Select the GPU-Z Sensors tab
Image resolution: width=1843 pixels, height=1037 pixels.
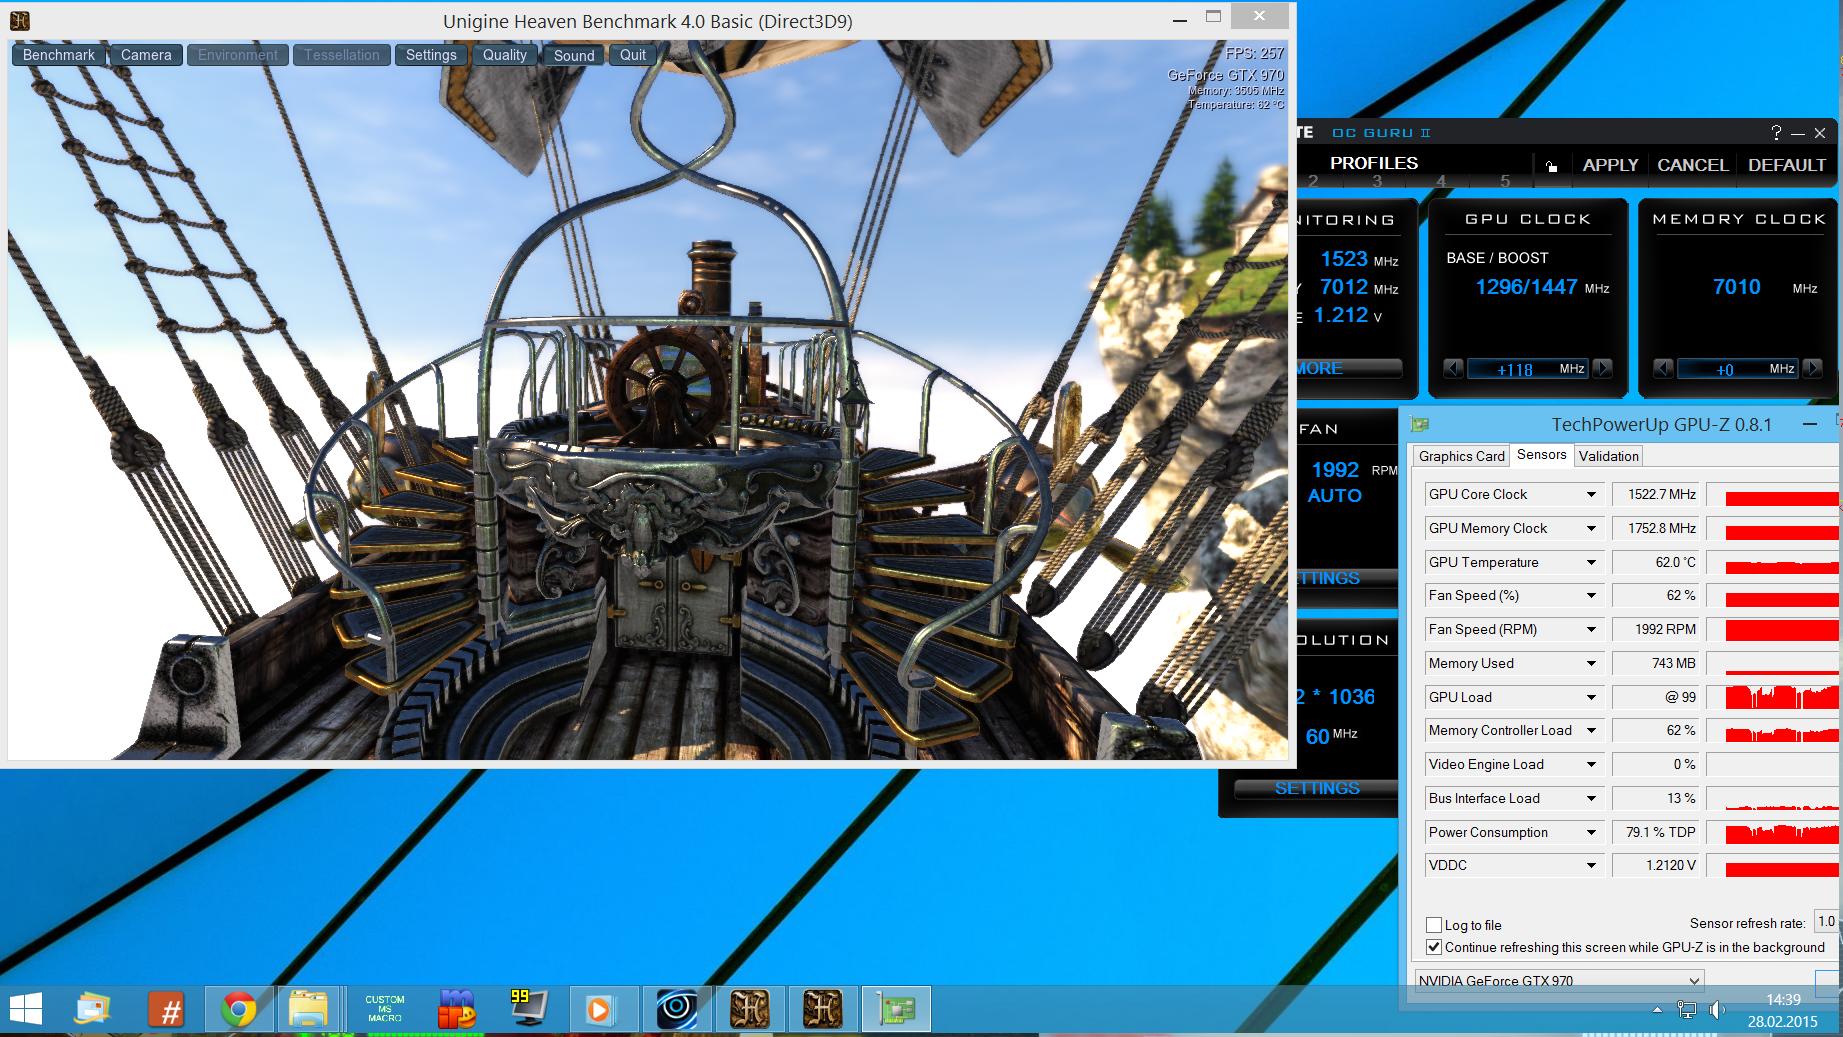pos(1541,455)
